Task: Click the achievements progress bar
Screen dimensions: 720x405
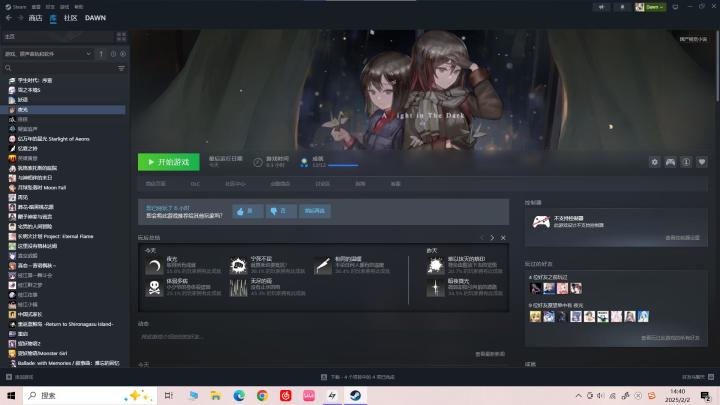Action: pos(343,165)
